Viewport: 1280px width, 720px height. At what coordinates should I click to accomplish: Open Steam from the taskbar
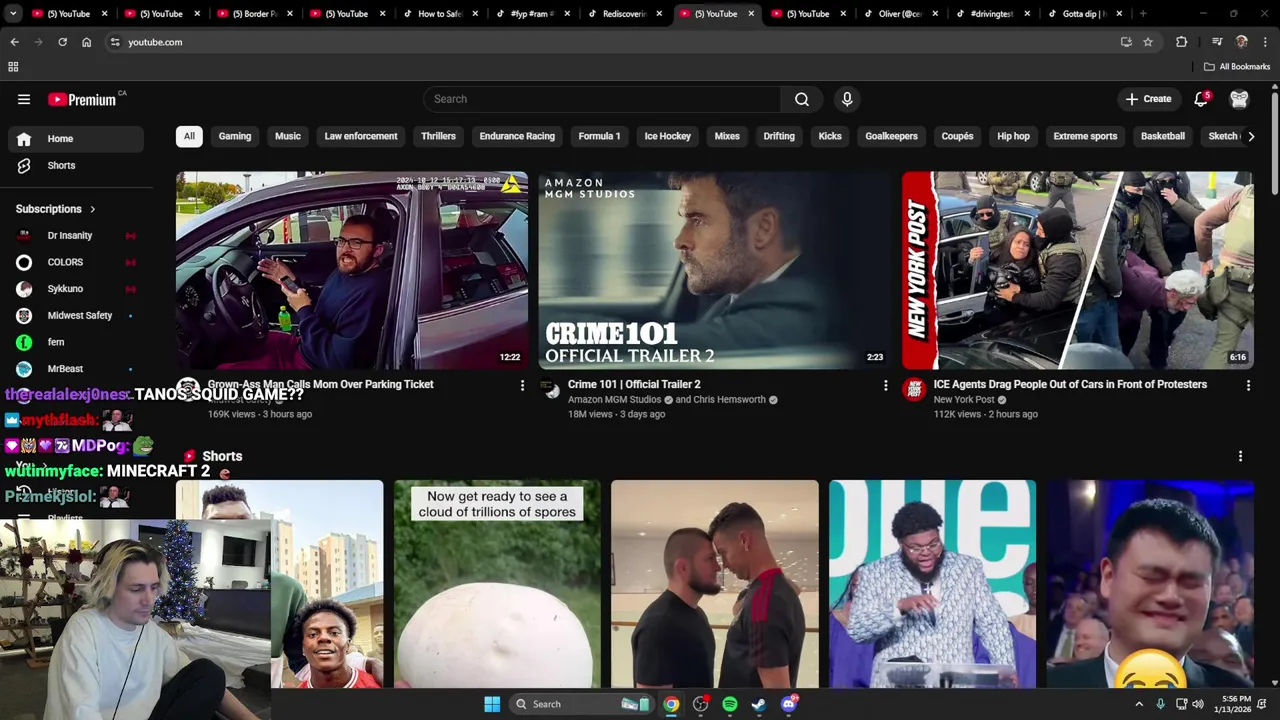pos(758,704)
